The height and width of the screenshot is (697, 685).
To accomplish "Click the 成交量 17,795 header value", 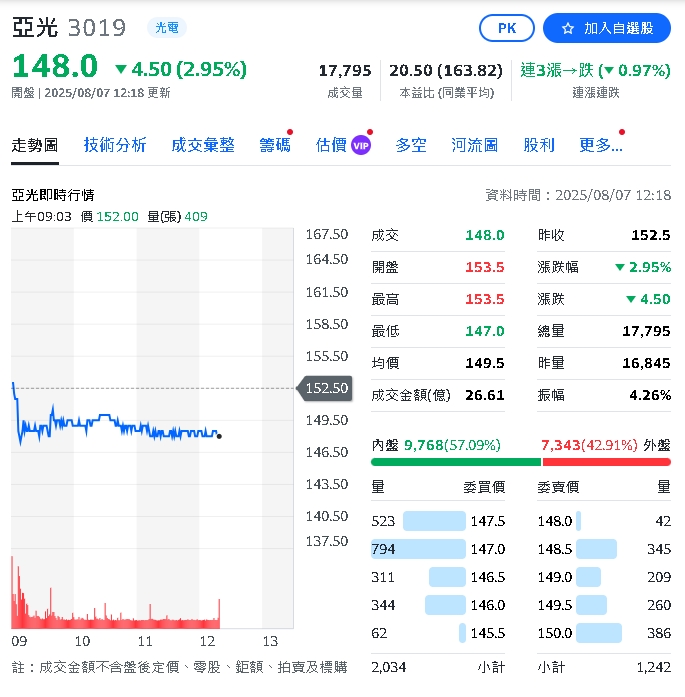I will coord(345,71).
